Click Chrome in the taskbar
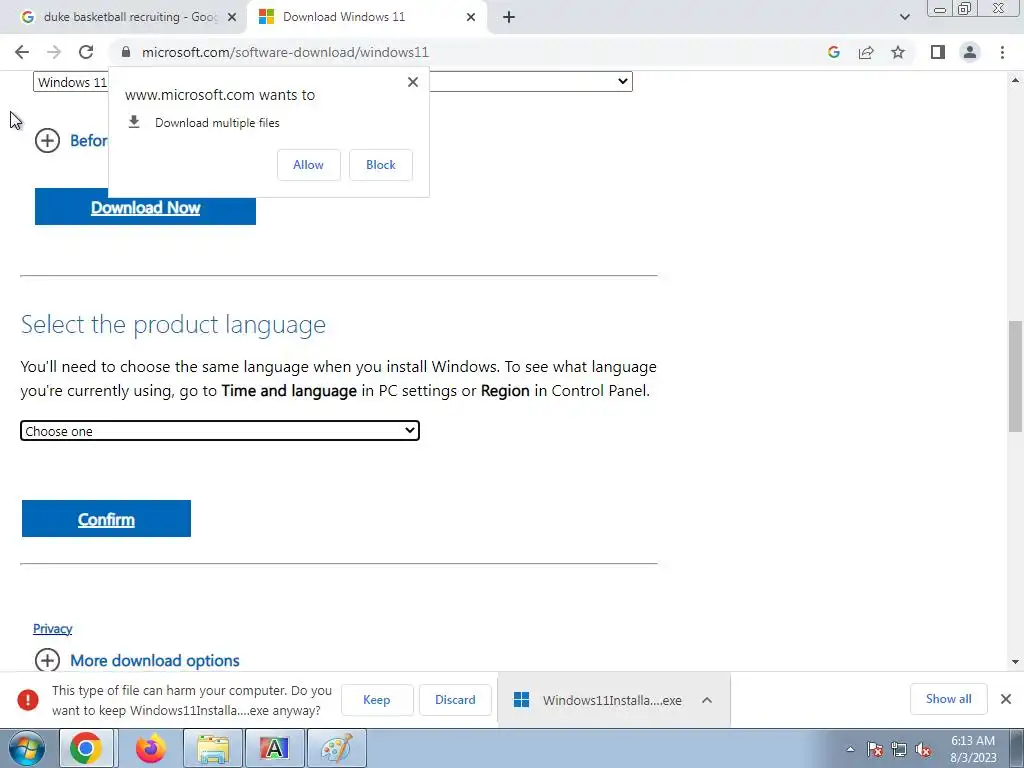1024x768 pixels. coord(86,748)
